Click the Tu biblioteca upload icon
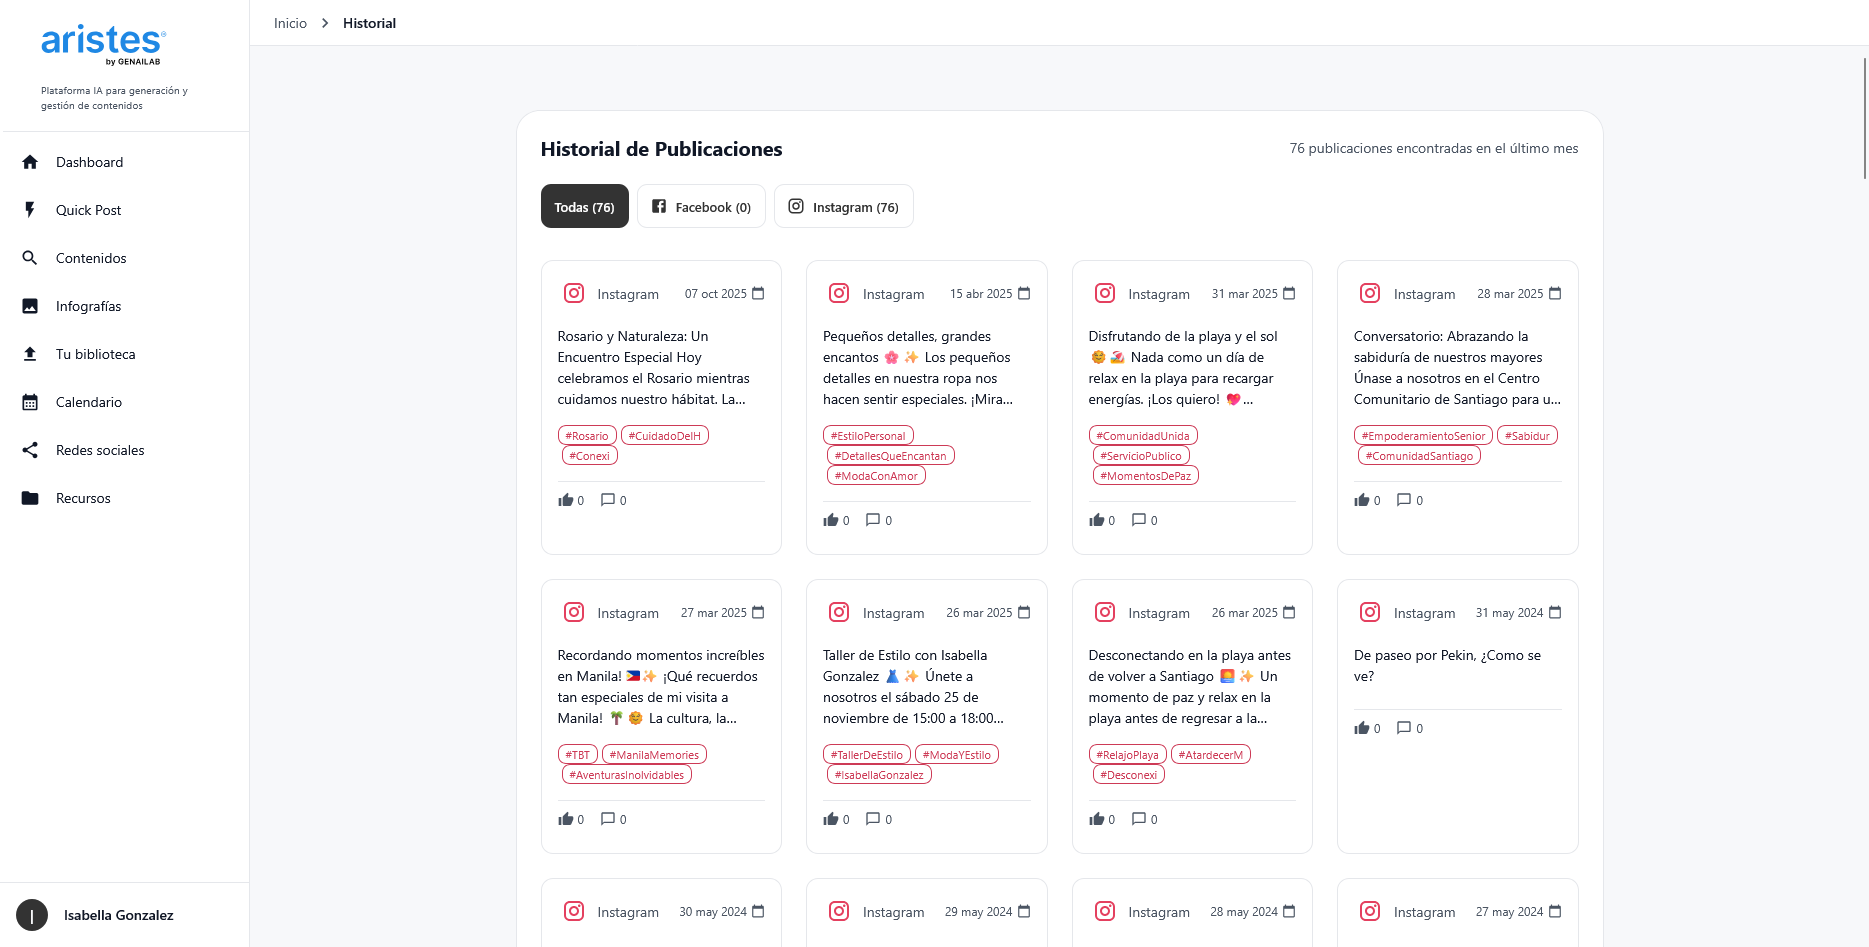The width and height of the screenshot is (1869, 947). point(30,354)
